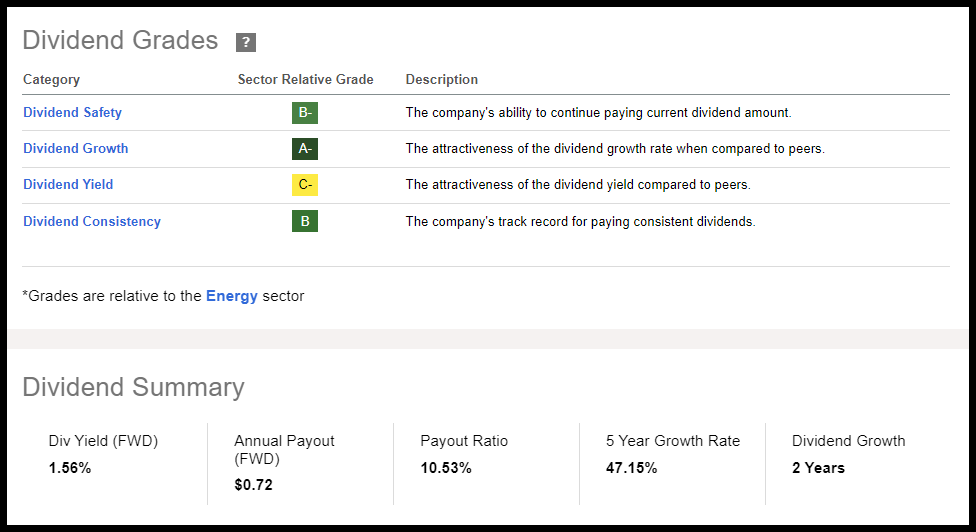Click the yellow C- Dividend Yield badge

pyautogui.click(x=305, y=185)
